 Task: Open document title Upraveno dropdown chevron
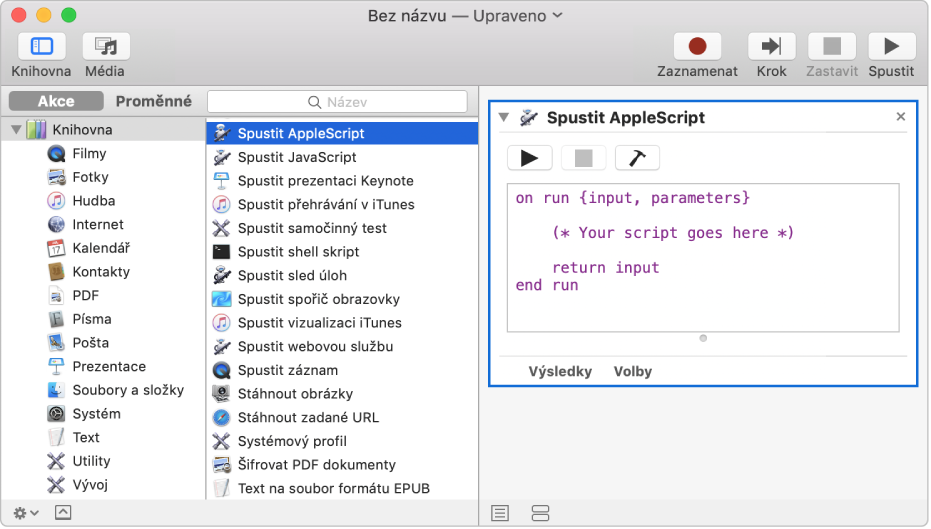558,15
